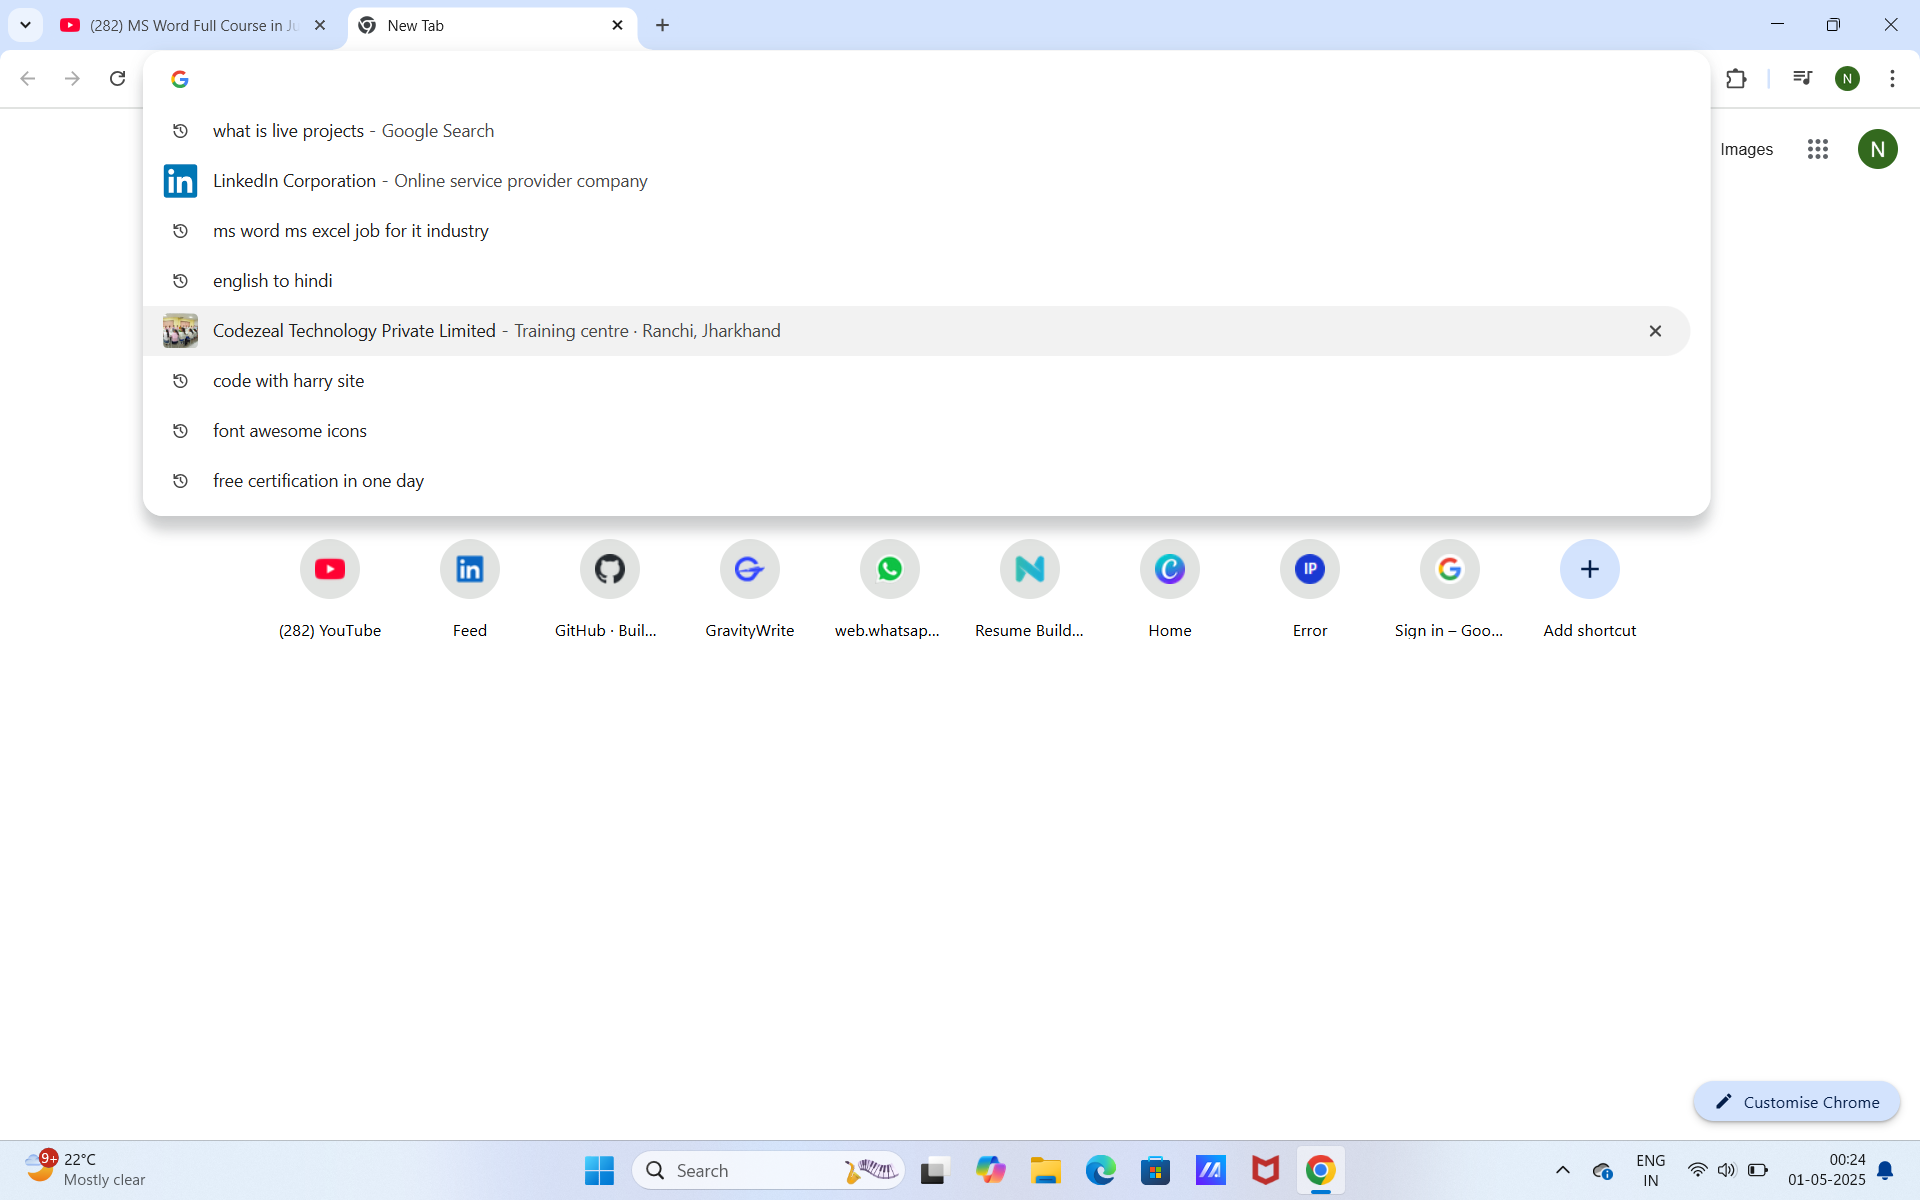Select Codezeal Technology Private Limited suggestion

point(916,331)
